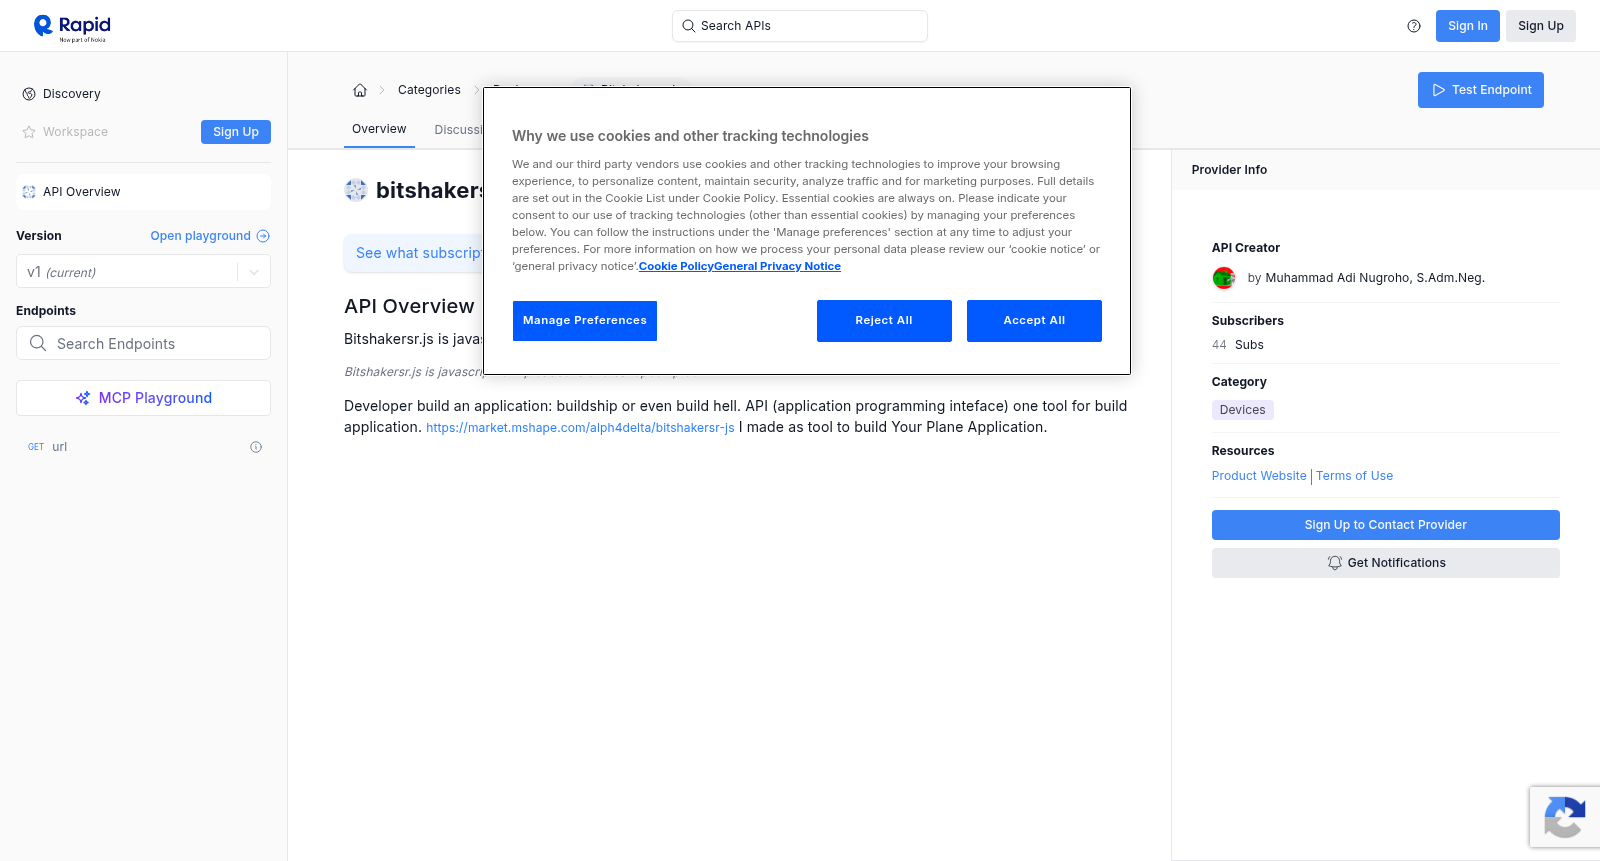Click the Open playground arrow icon

263,236
